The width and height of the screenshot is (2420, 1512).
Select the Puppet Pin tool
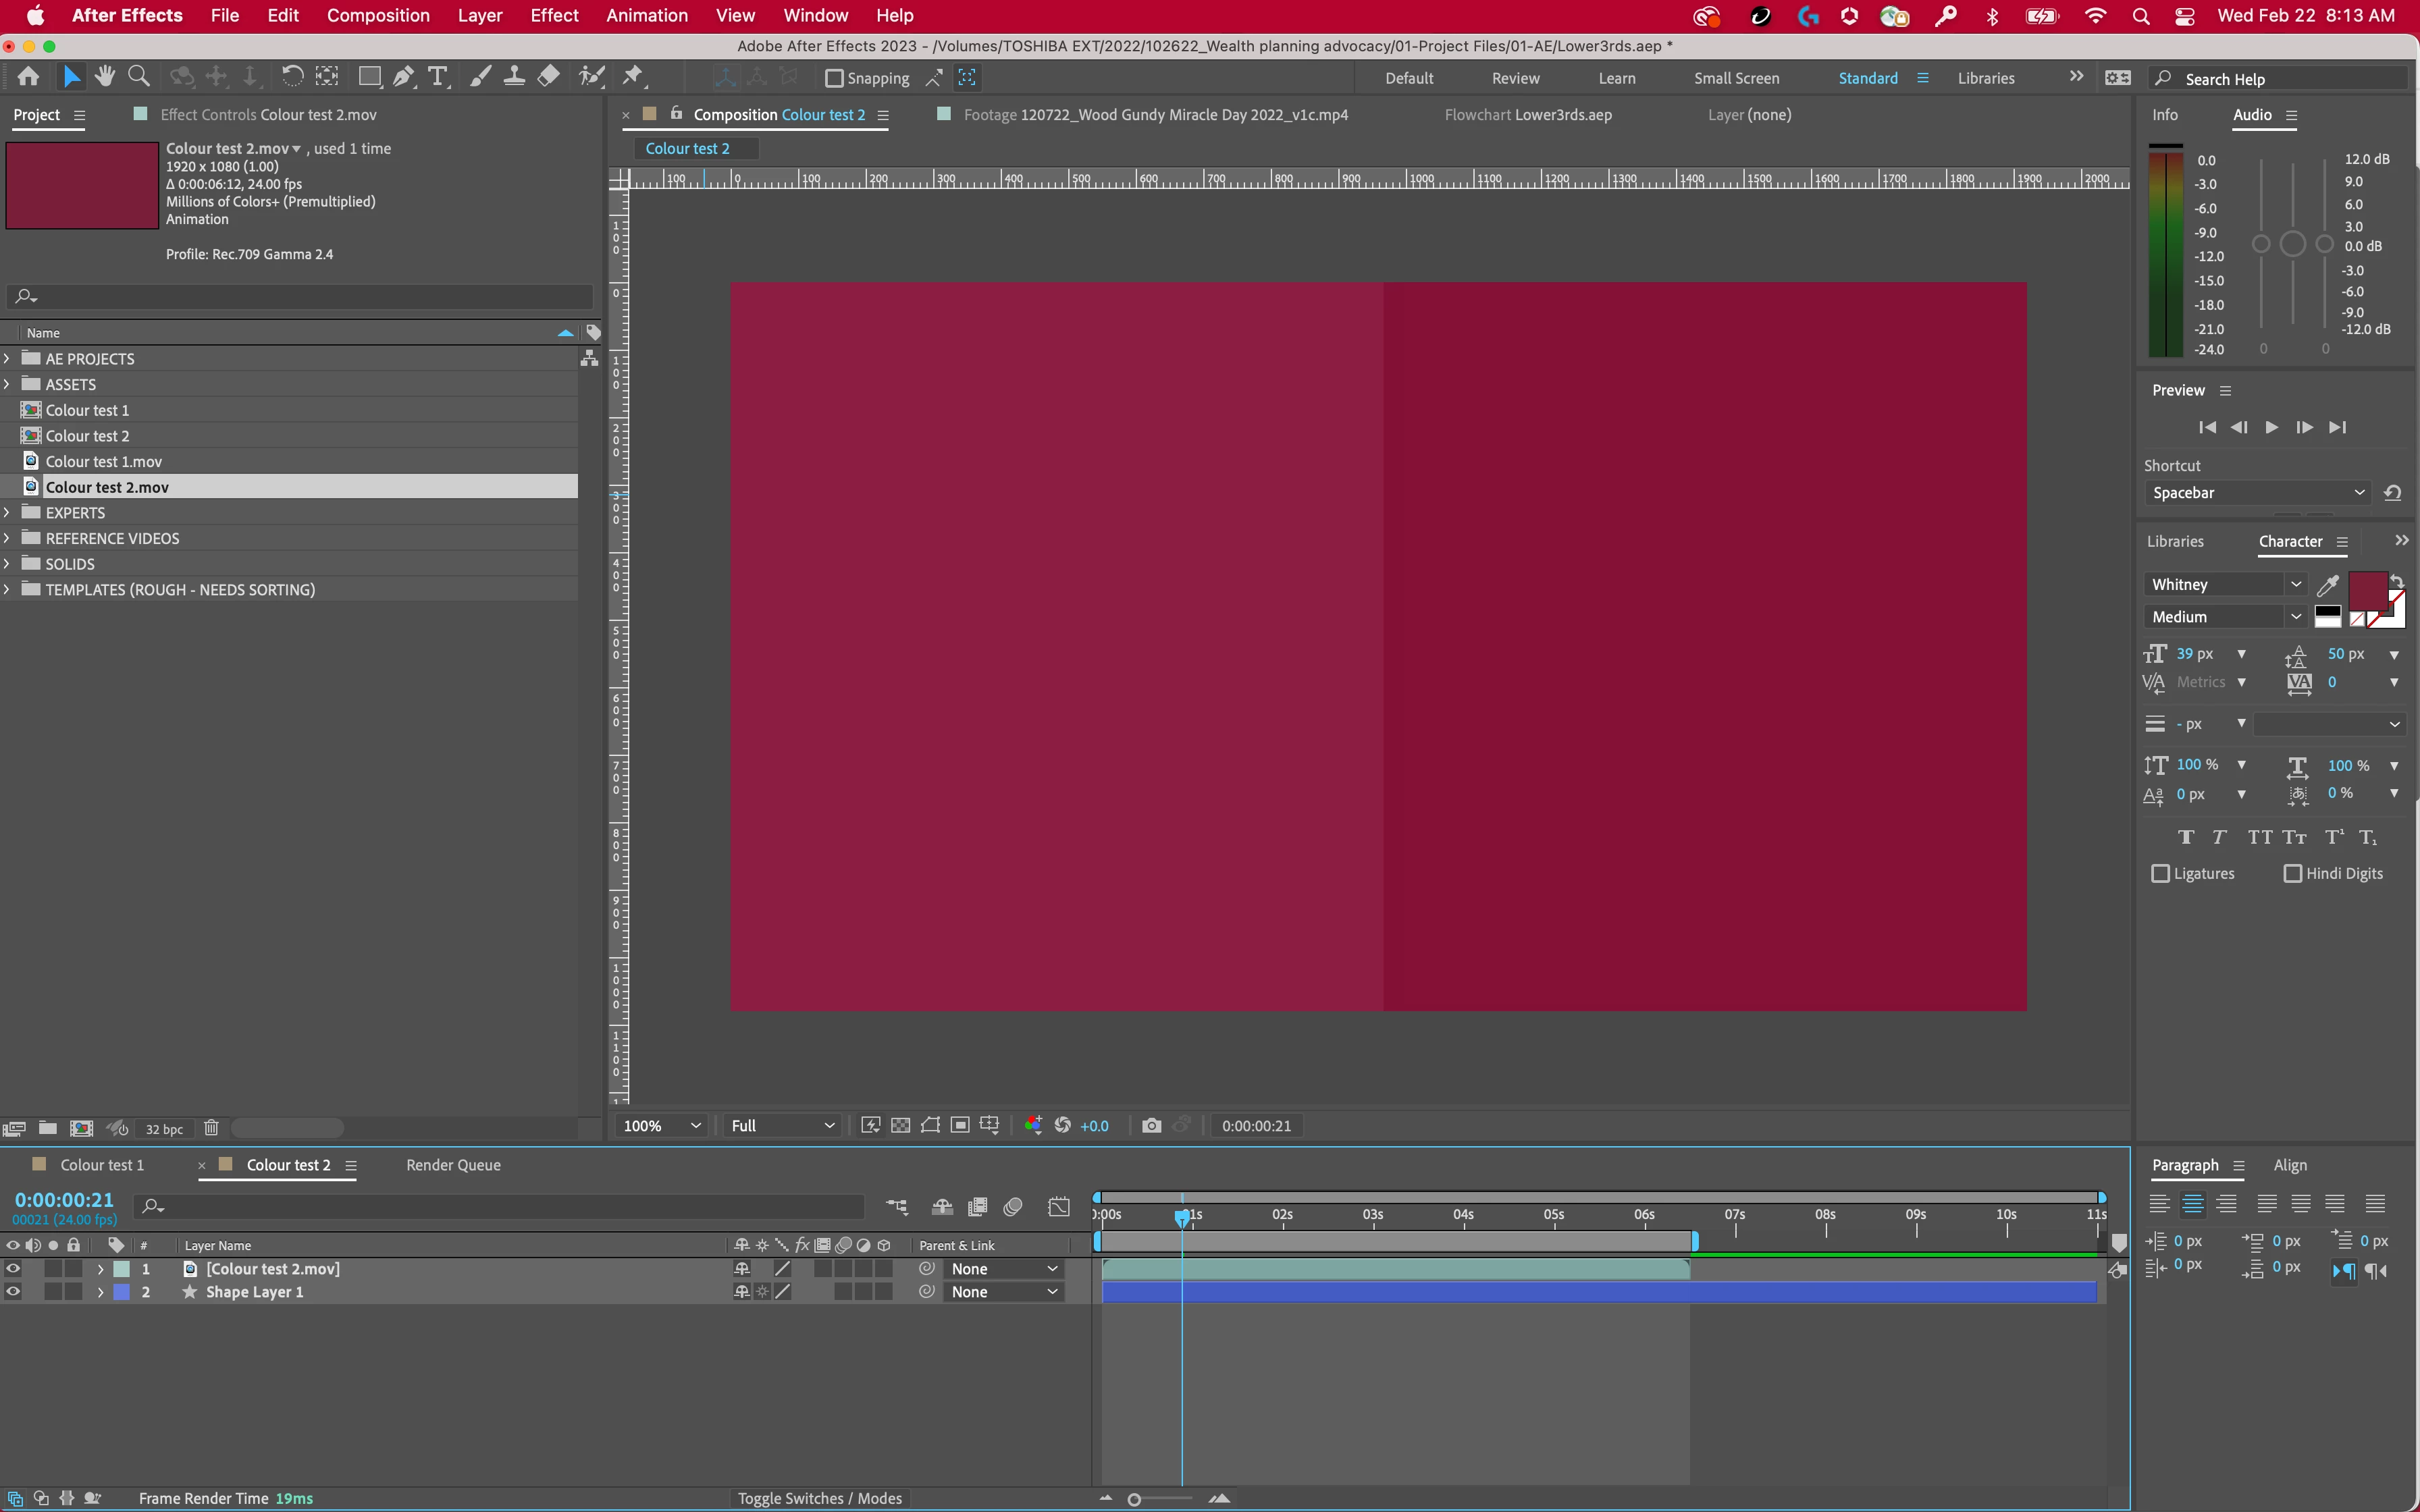632,77
